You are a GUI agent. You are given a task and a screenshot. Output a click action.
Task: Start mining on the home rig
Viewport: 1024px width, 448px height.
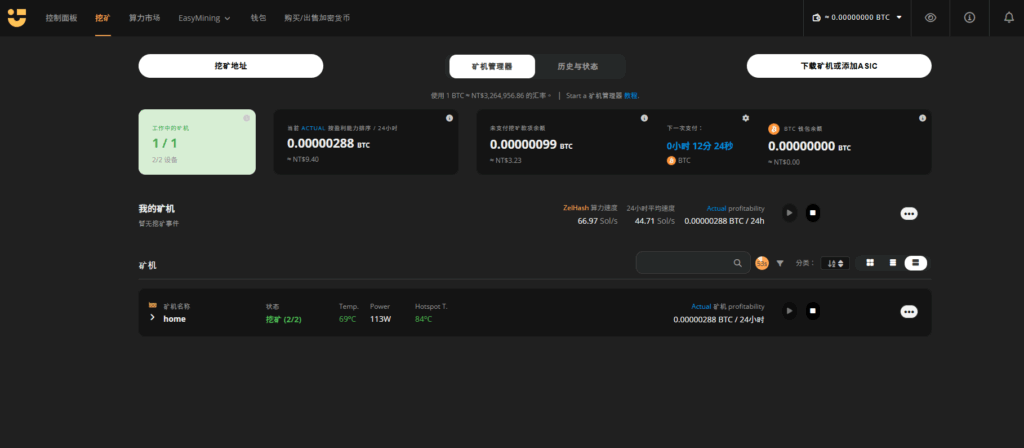[789, 311]
